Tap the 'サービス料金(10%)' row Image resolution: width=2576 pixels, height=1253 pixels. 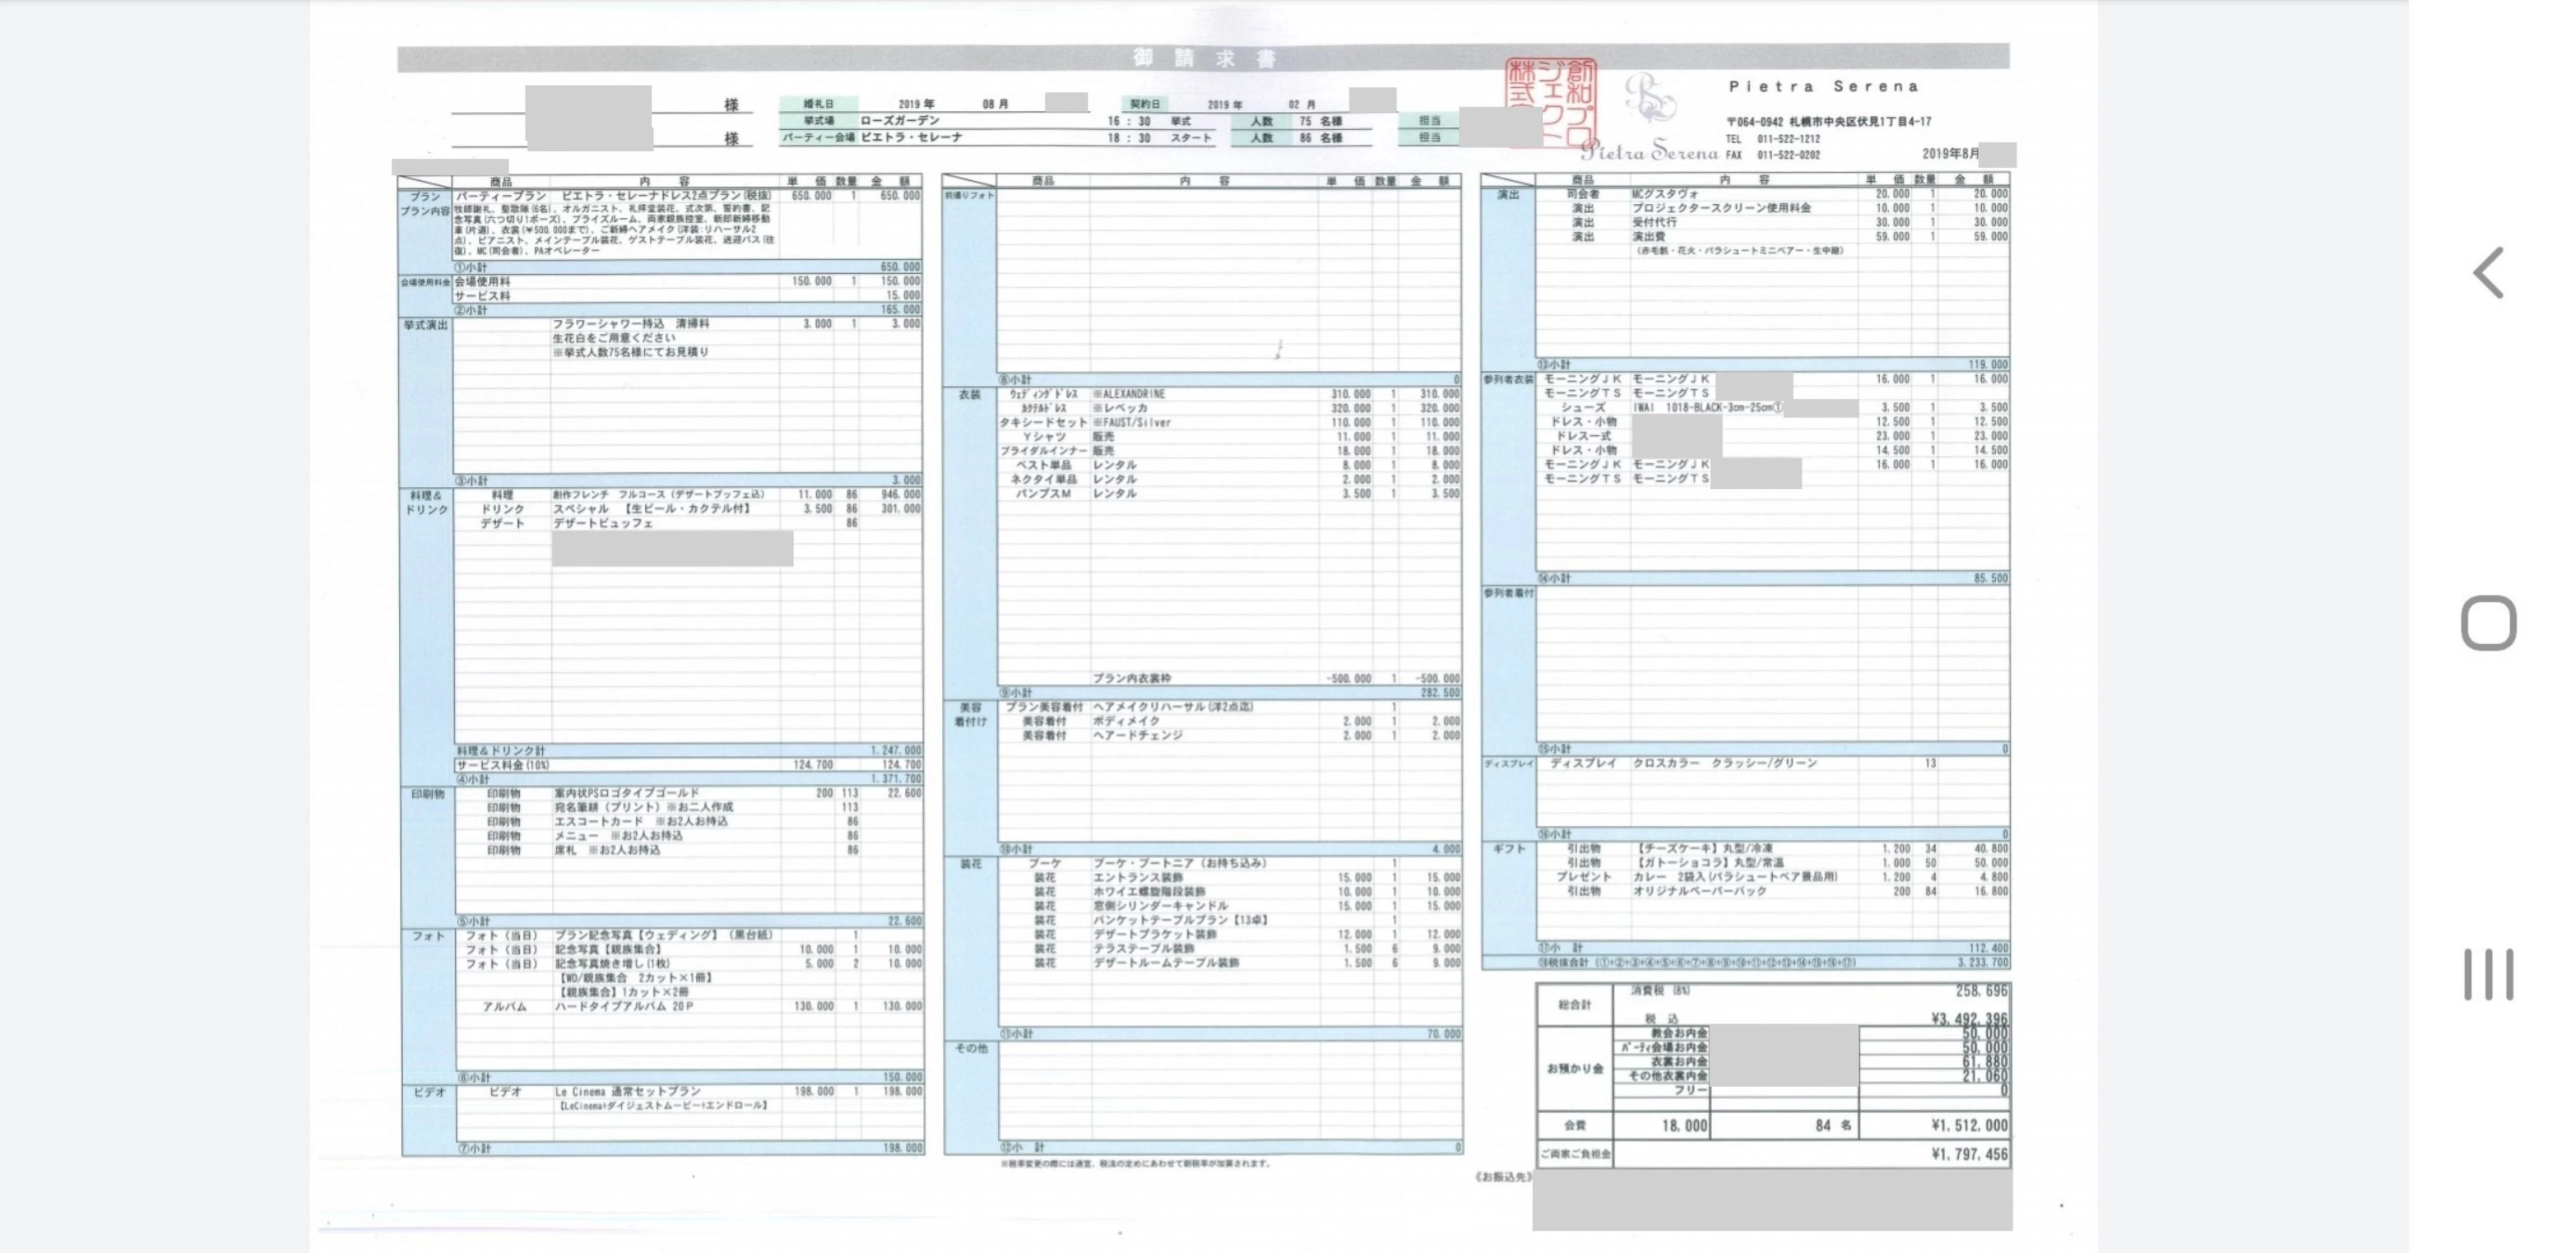pyautogui.click(x=688, y=764)
